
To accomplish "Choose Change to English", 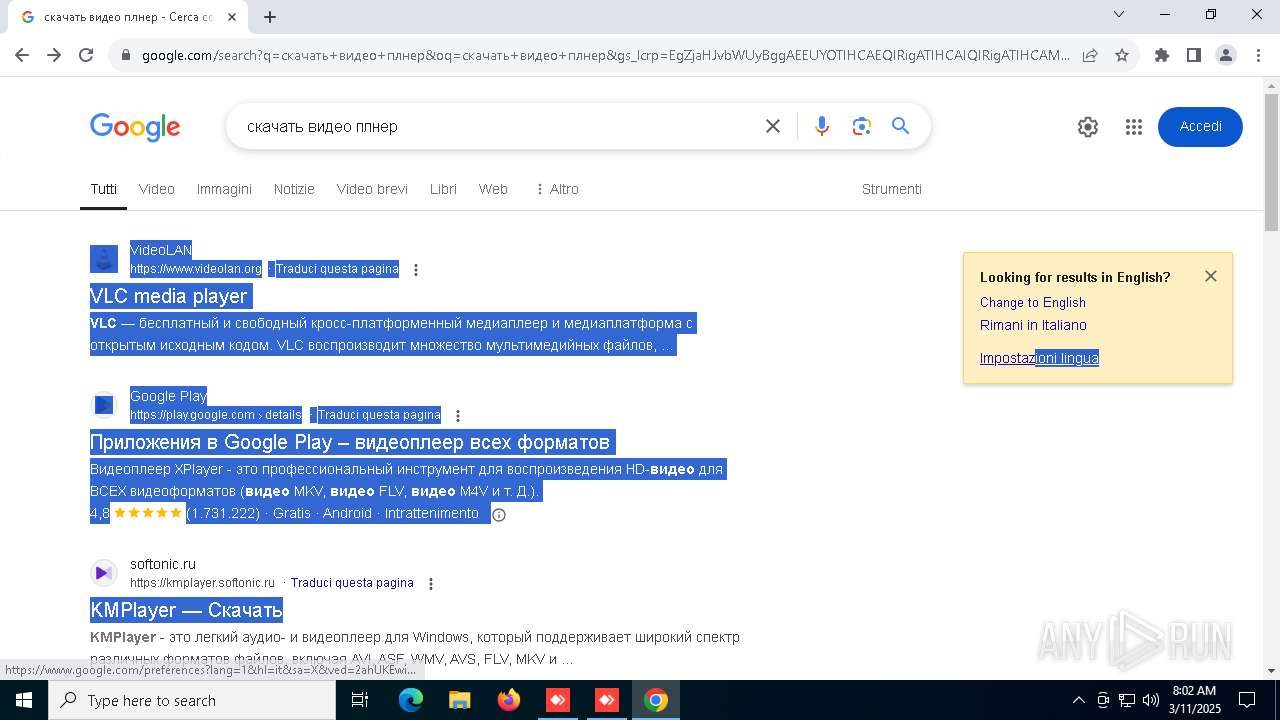I will tap(1033, 302).
